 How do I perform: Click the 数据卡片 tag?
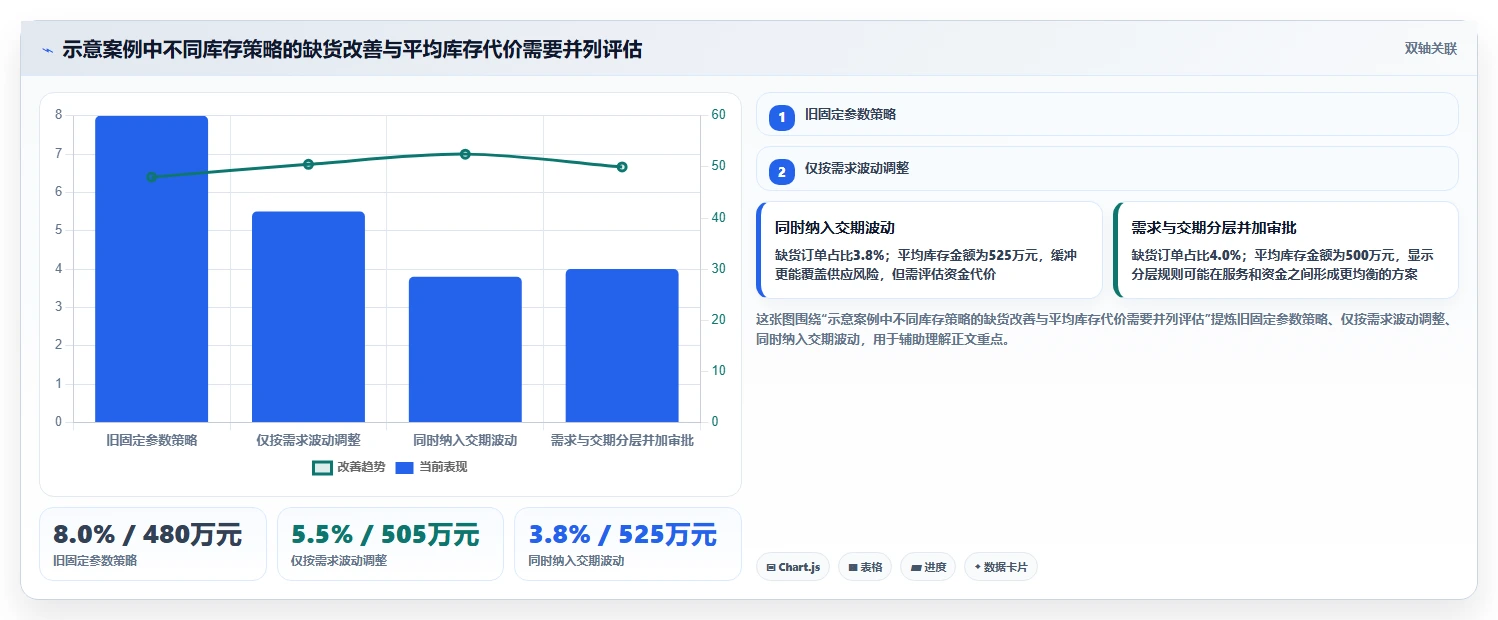pos(1001,567)
